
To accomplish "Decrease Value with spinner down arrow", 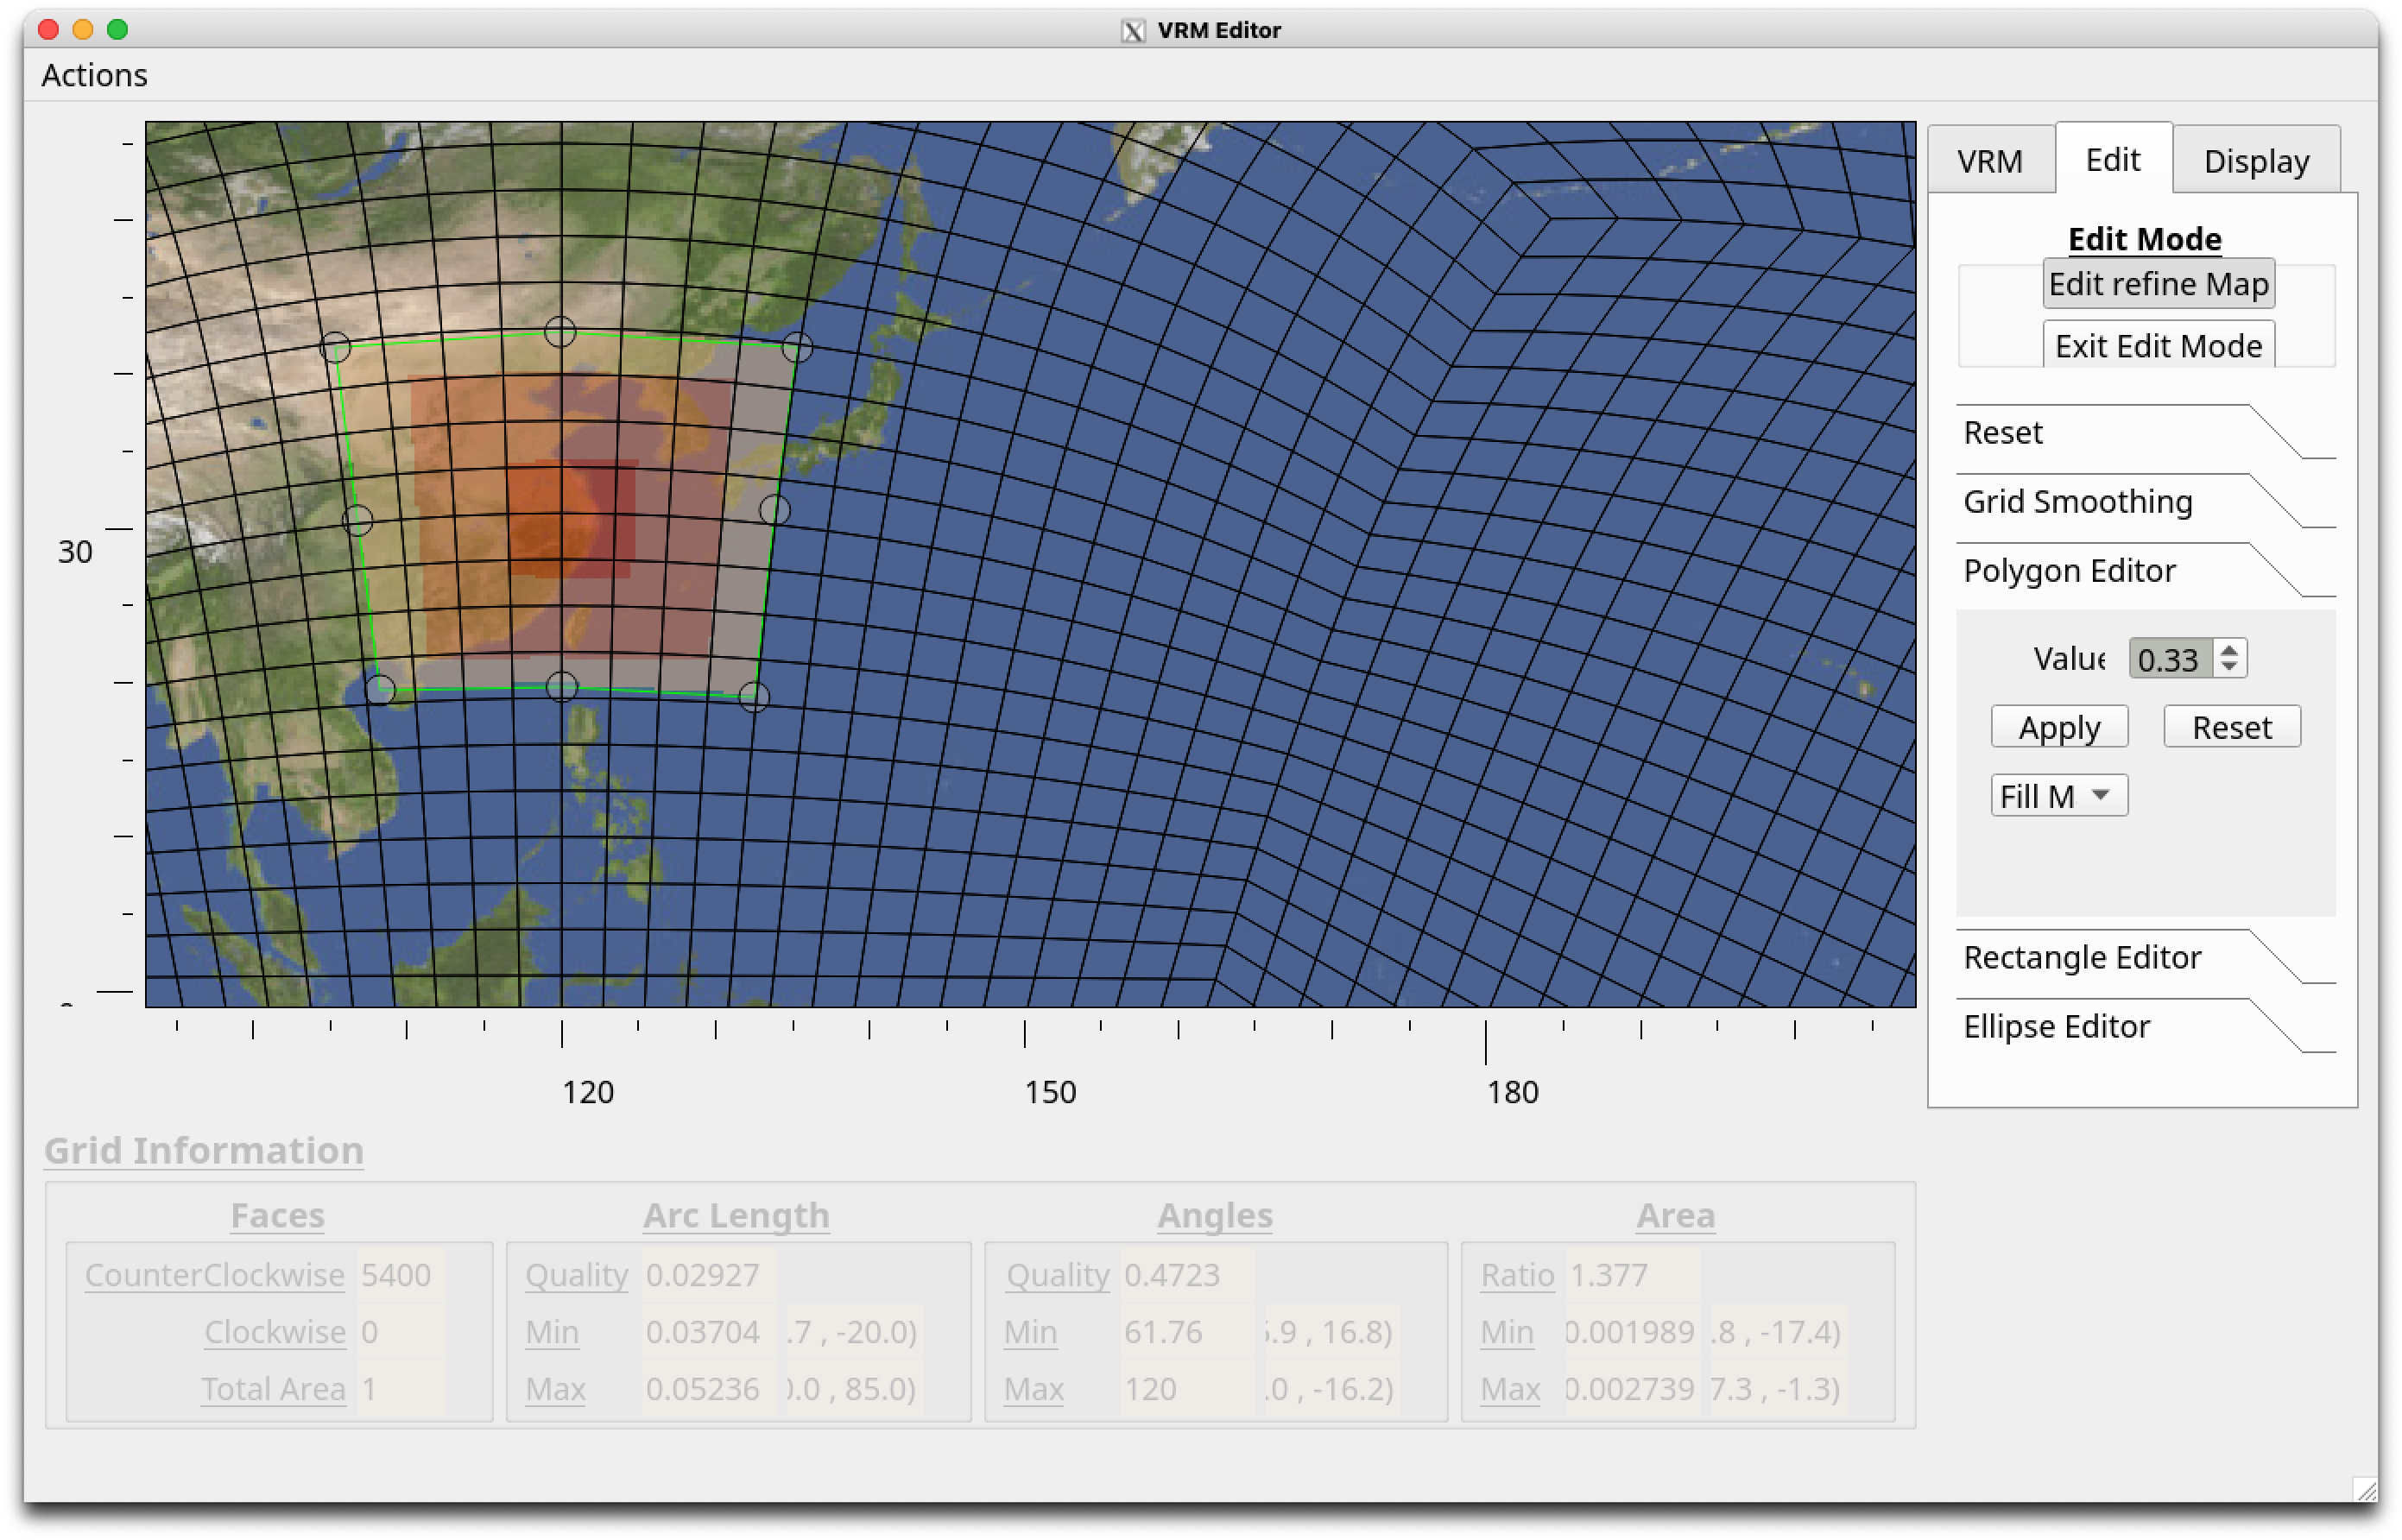I will tap(2229, 667).
